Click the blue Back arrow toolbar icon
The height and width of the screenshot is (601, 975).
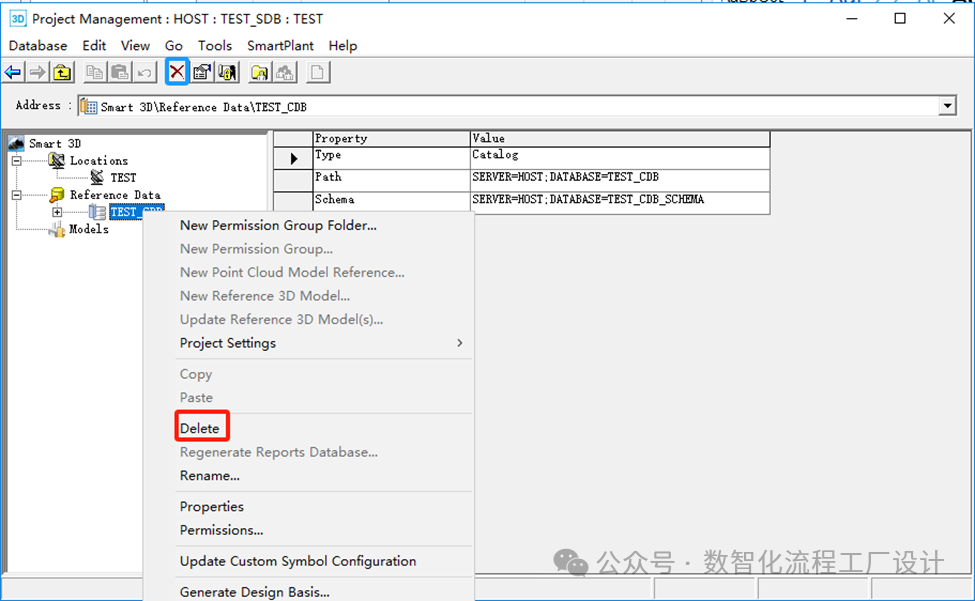[x=13, y=73]
